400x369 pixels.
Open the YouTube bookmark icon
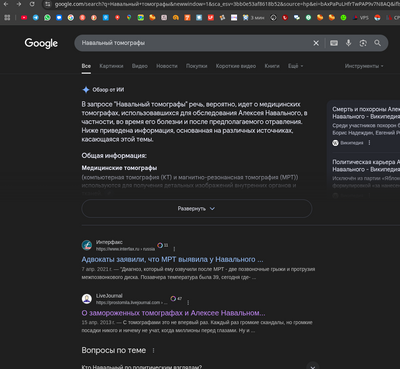pyautogui.click(x=24, y=18)
